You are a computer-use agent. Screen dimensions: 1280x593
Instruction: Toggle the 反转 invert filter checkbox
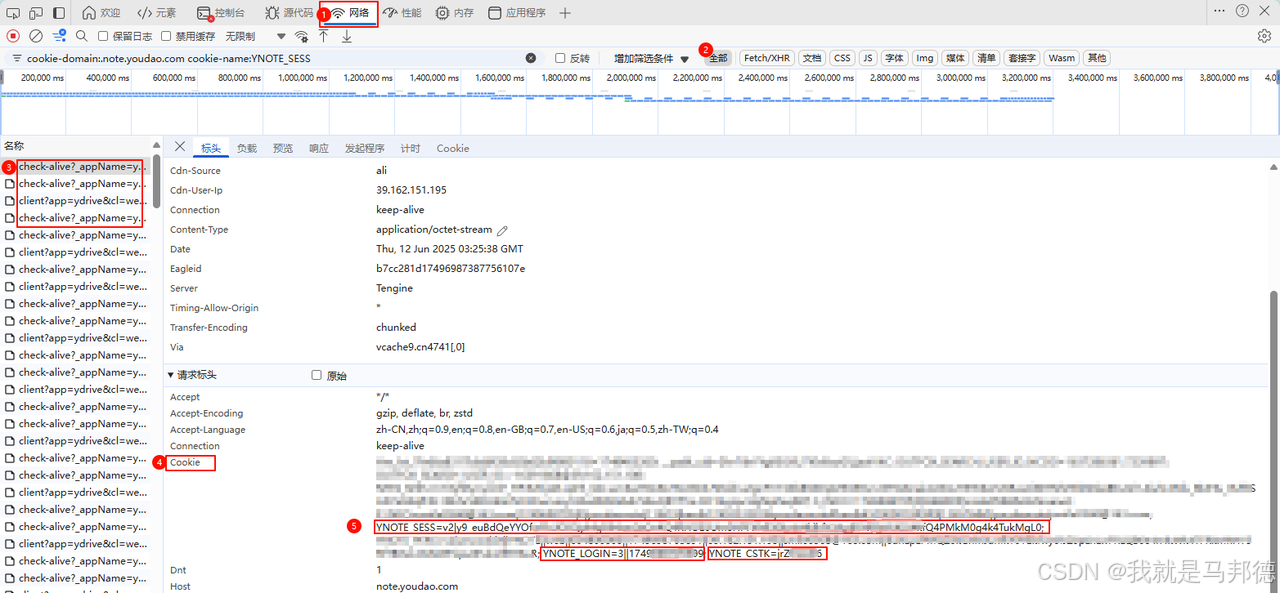point(560,58)
